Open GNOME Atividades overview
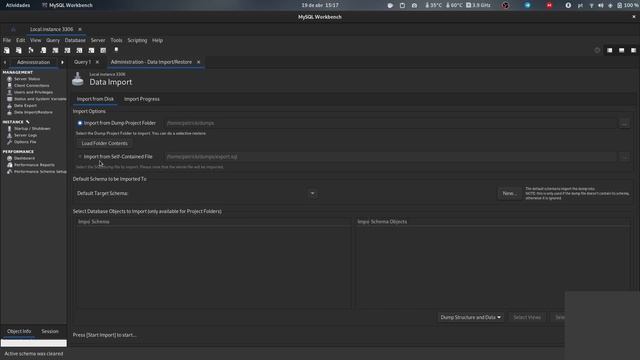640x360 pixels. click(x=18, y=5)
